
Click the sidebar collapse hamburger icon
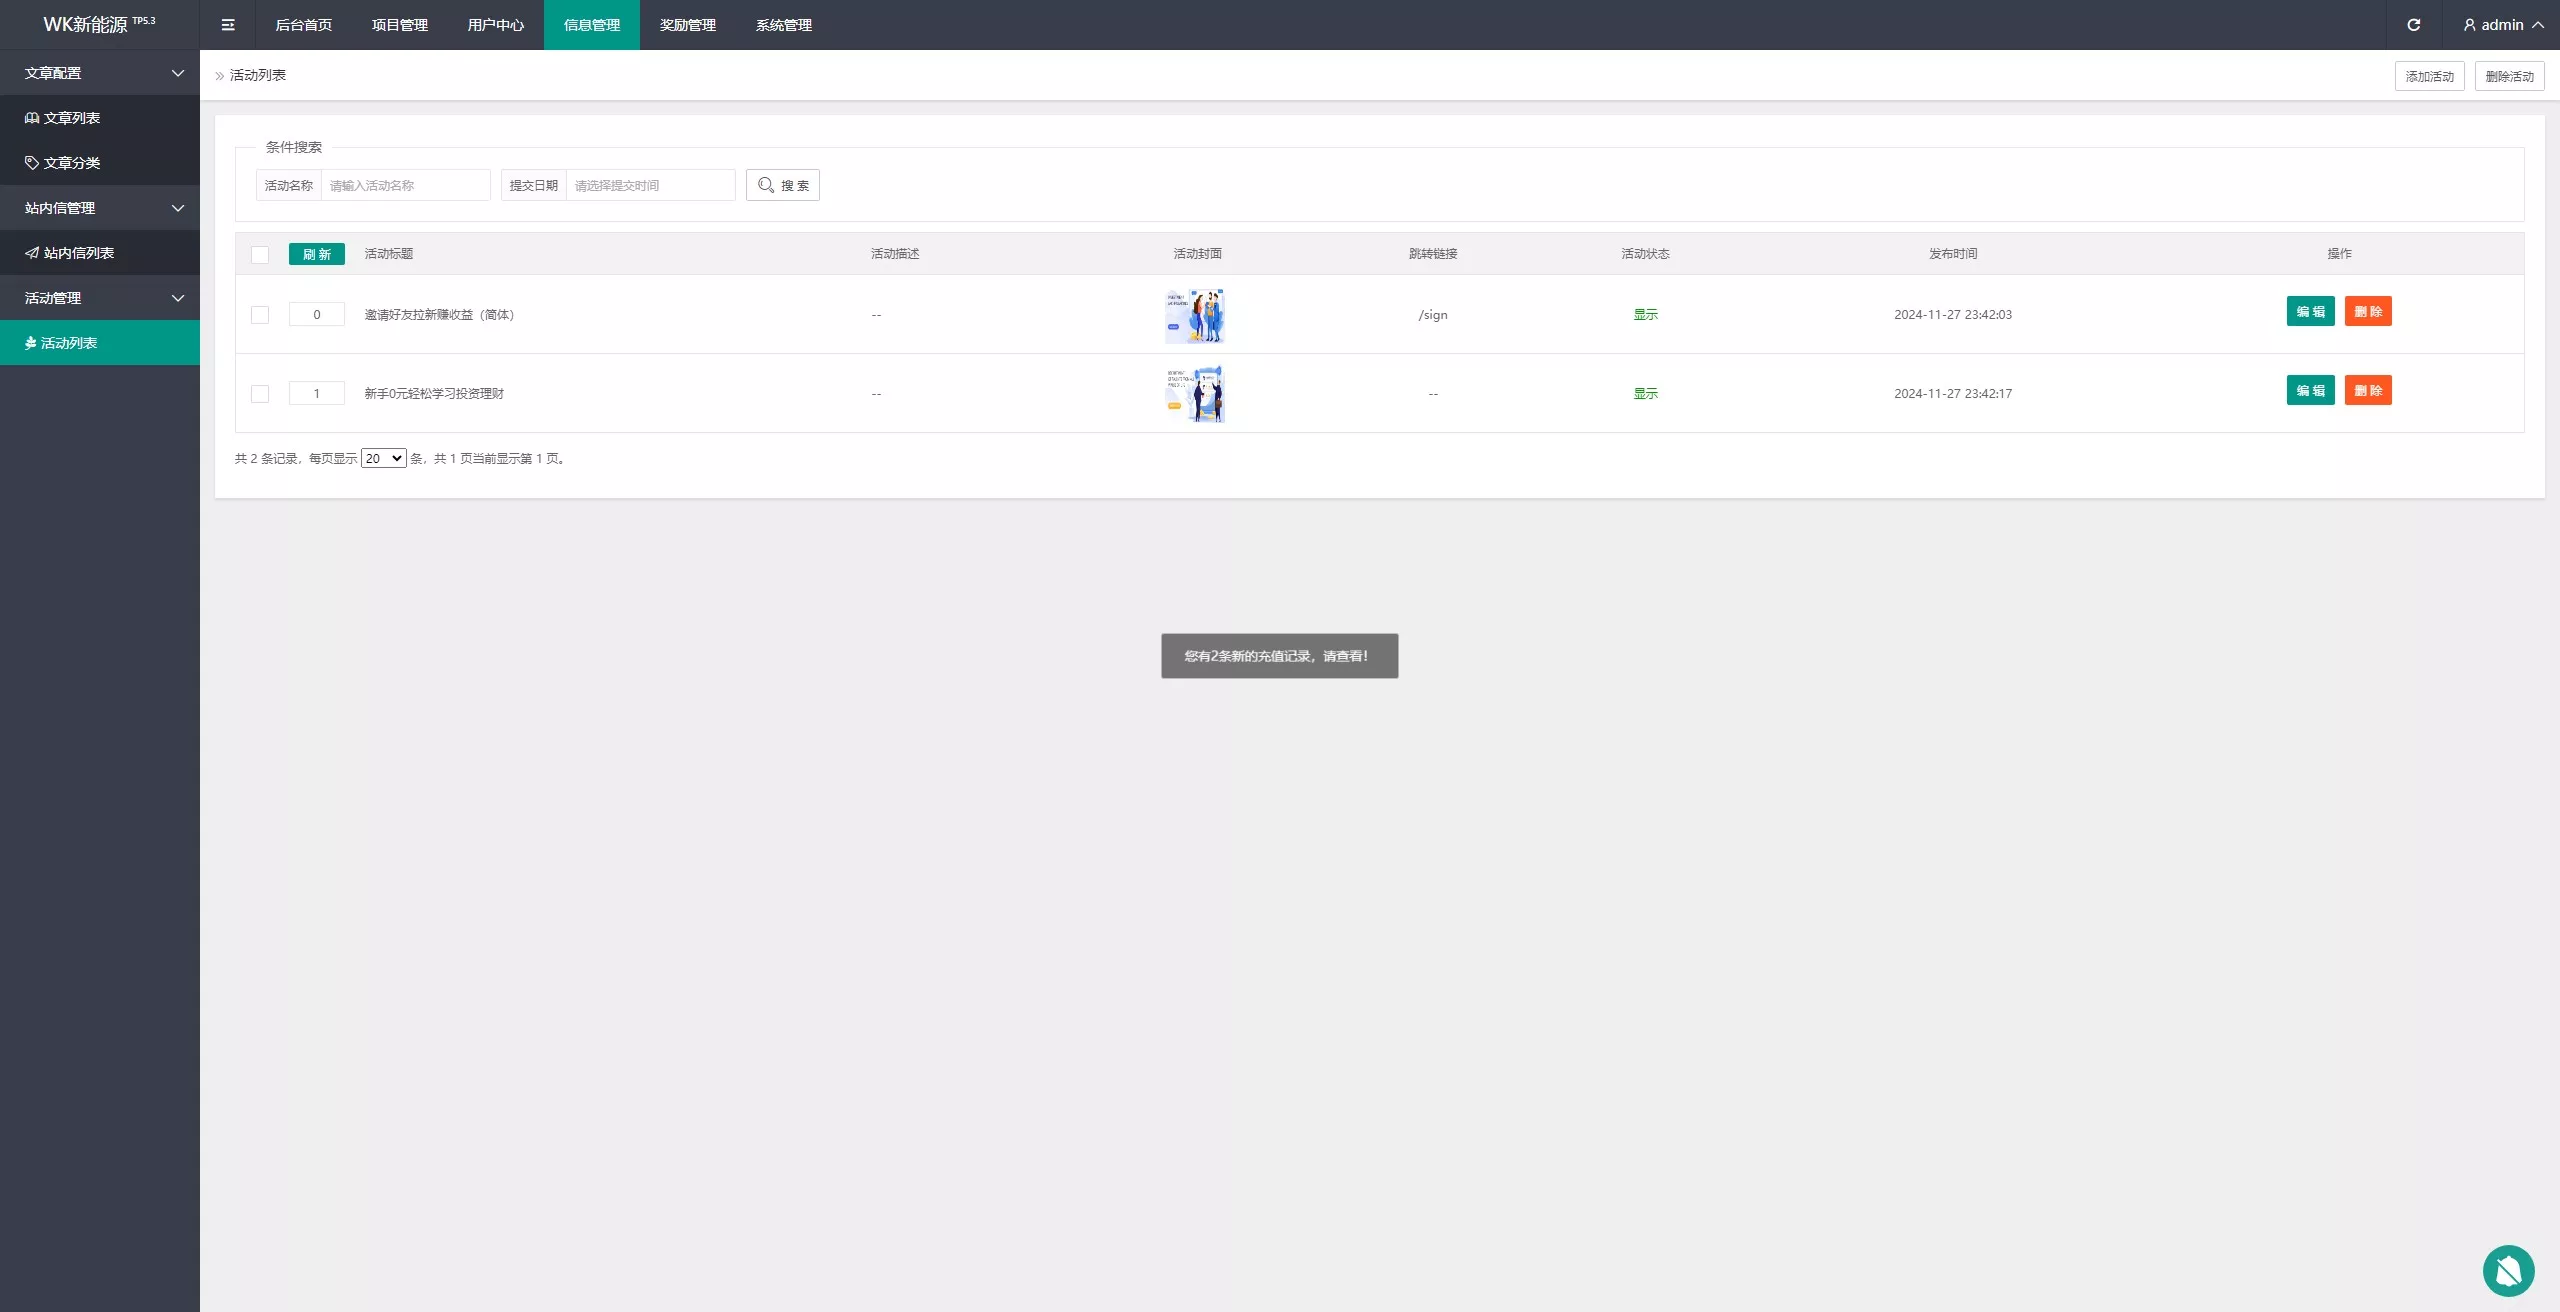pyautogui.click(x=228, y=25)
